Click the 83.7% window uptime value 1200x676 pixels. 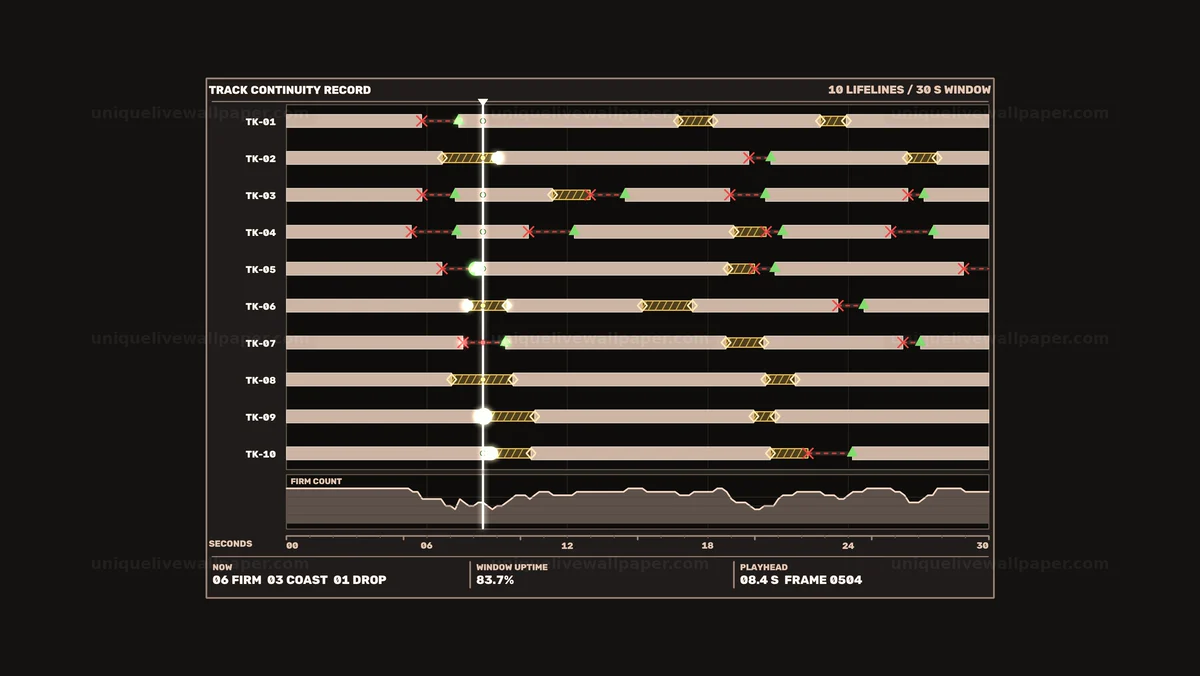tap(495, 580)
